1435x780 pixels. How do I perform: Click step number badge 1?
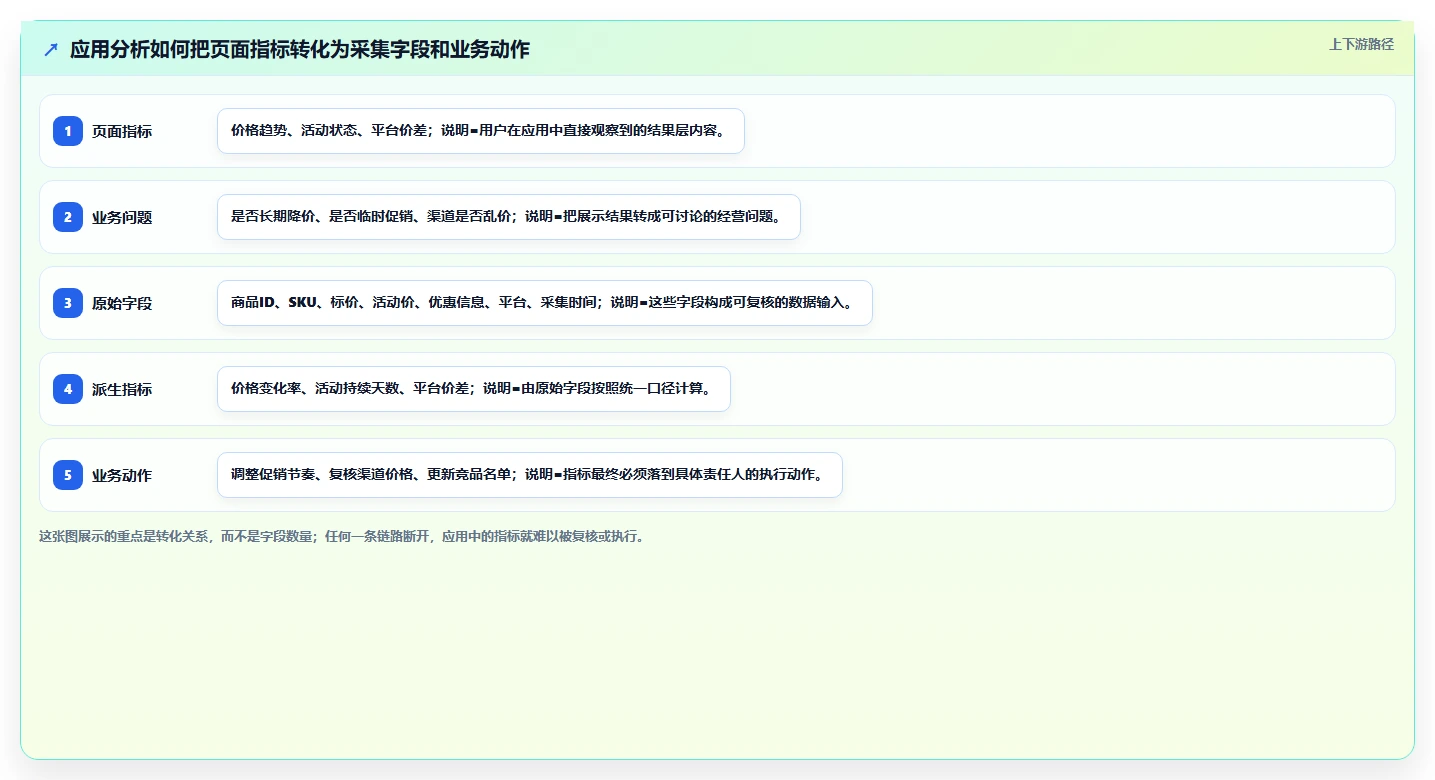(x=68, y=131)
